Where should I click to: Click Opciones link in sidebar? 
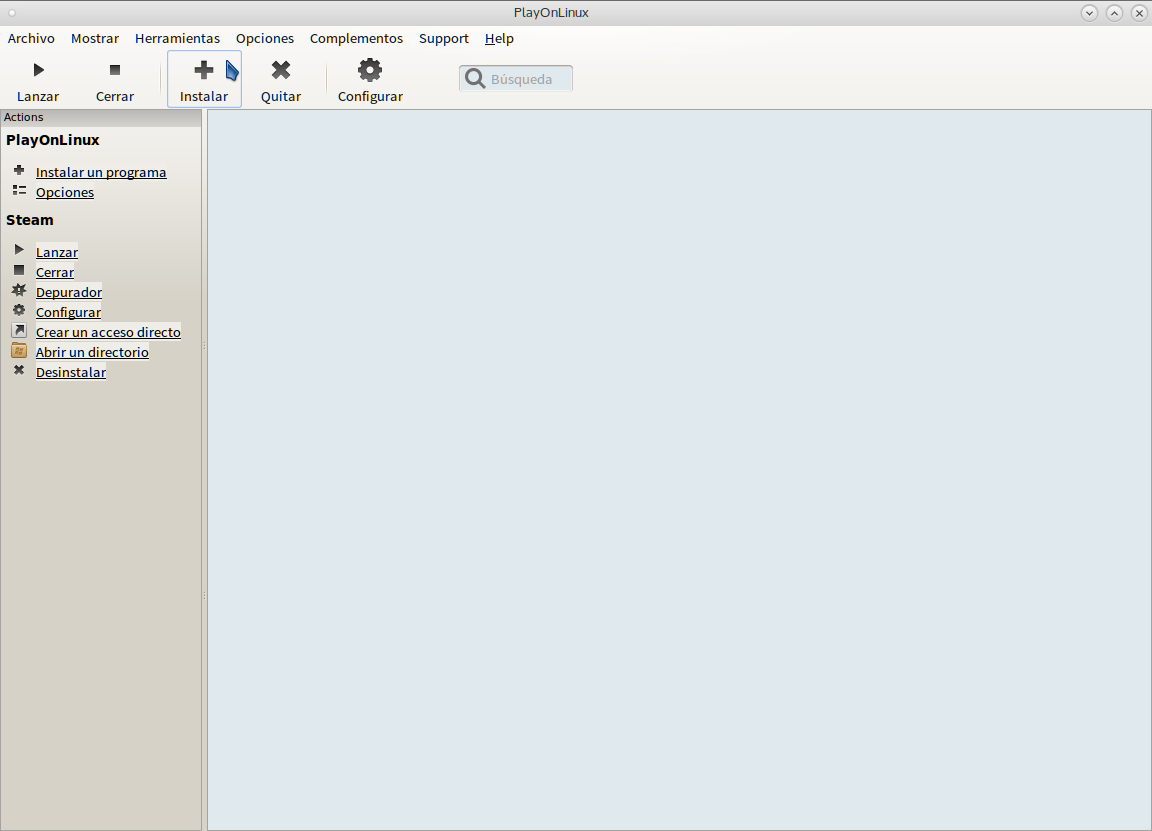pos(65,192)
